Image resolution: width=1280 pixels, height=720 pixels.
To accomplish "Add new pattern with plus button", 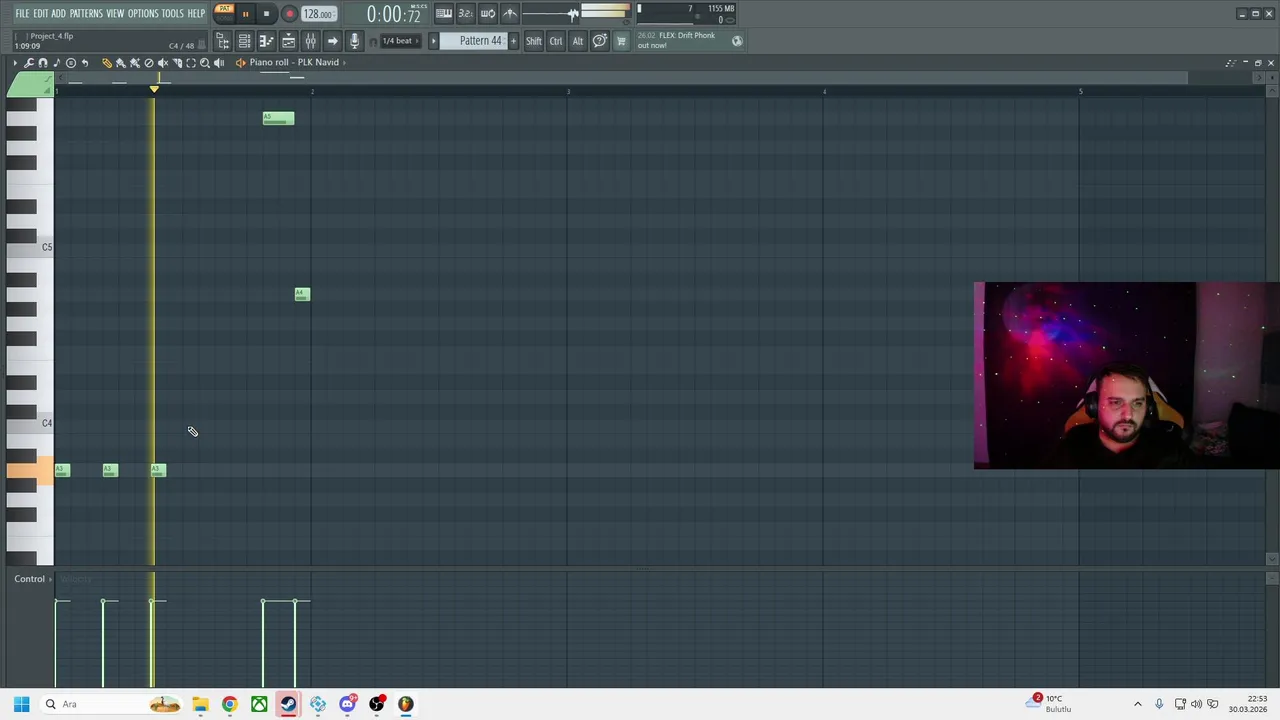I will pyautogui.click(x=514, y=41).
